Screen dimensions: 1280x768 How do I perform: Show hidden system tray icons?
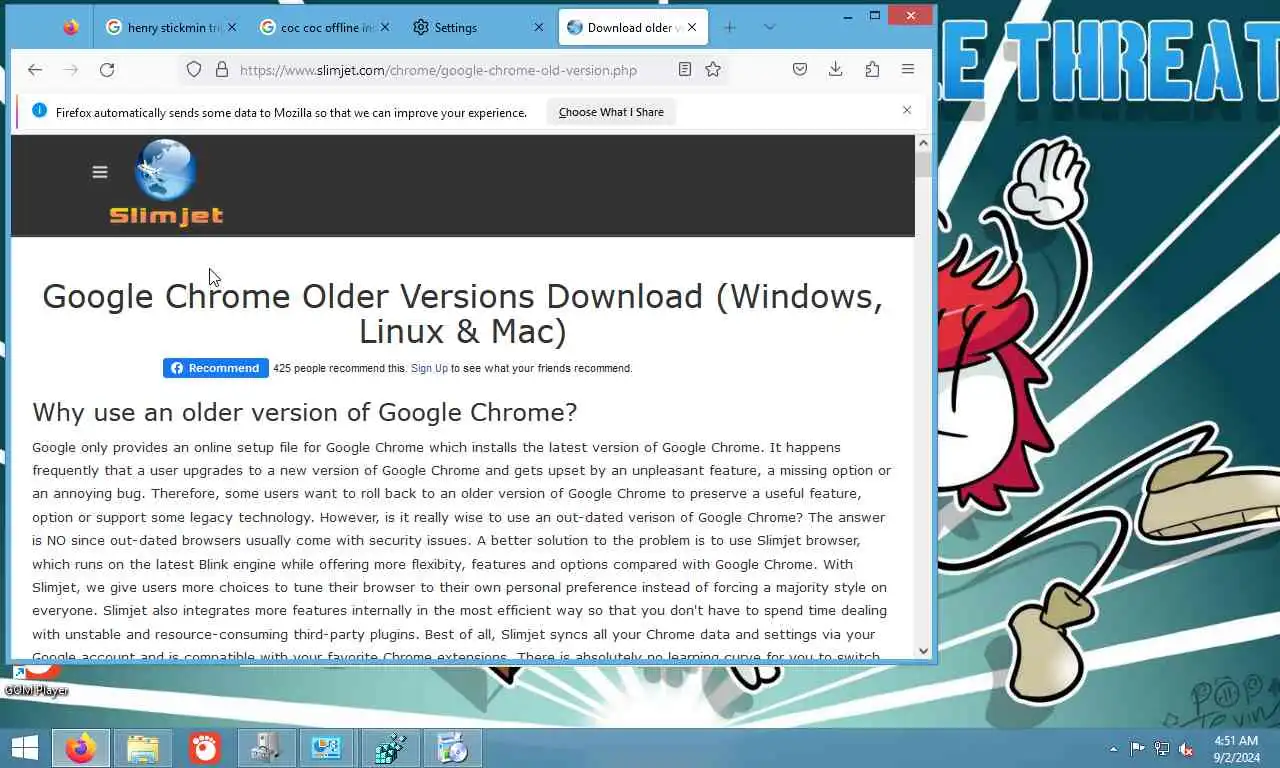coord(1113,749)
